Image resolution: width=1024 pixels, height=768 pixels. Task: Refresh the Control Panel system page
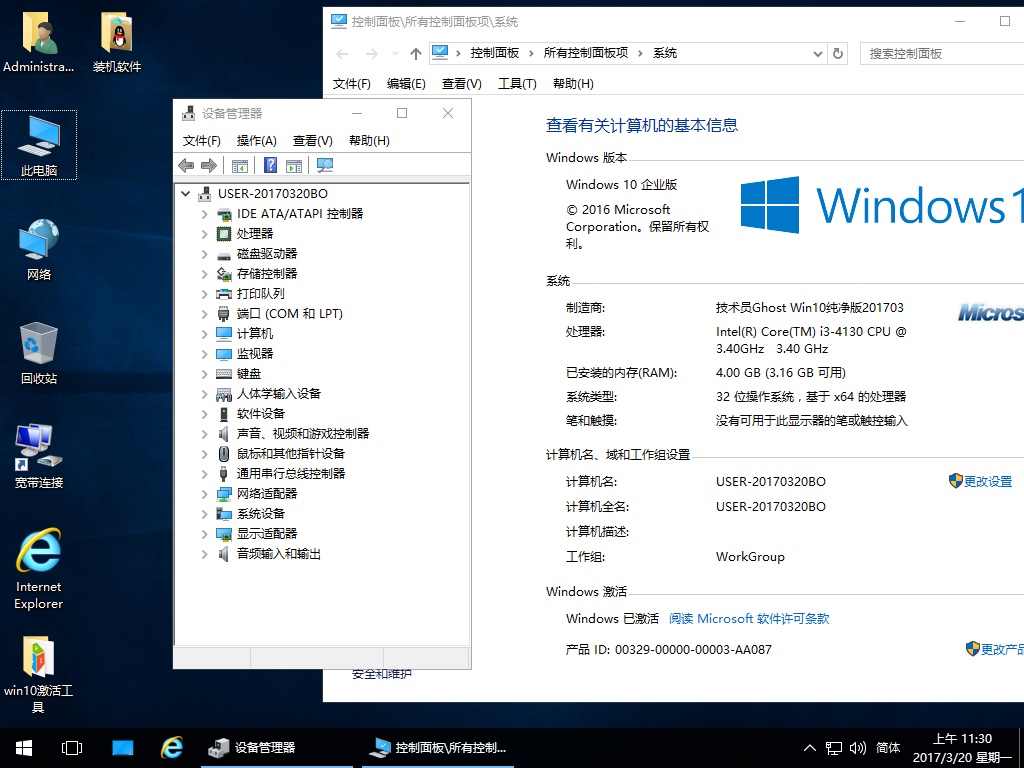pos(838,54)
